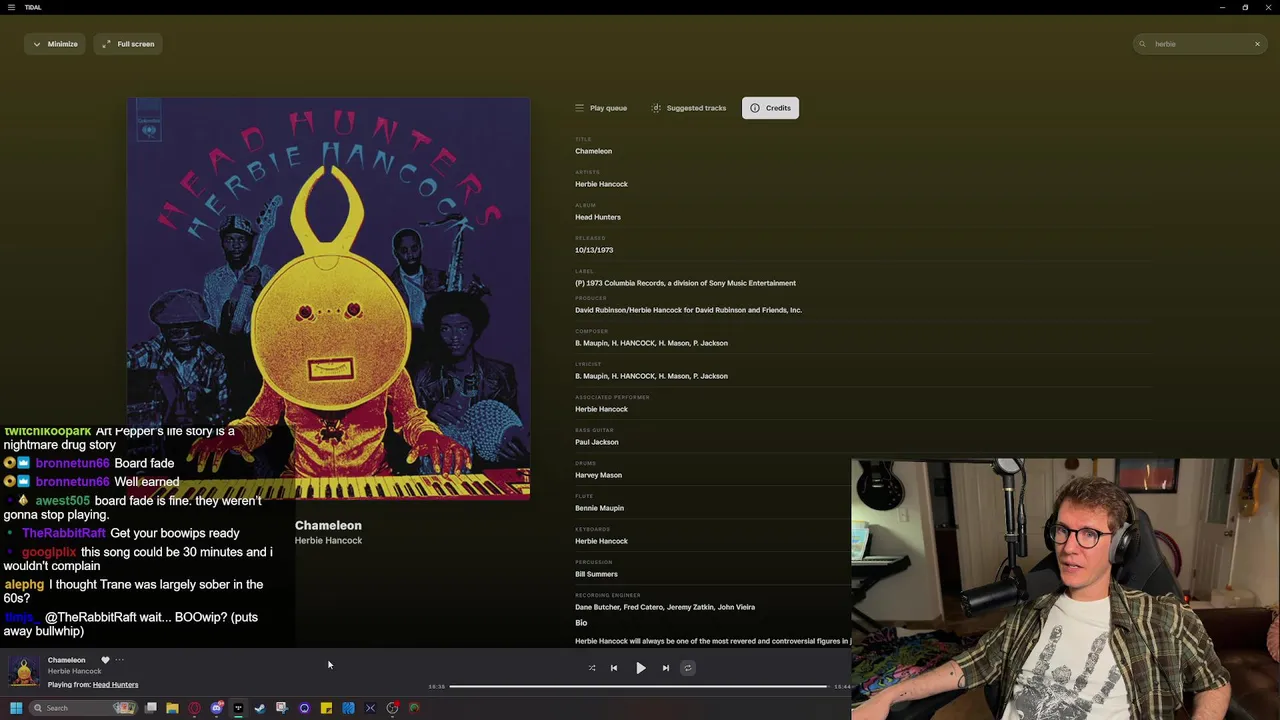Click TIDAL icon in the taskbar

(238, 708)
